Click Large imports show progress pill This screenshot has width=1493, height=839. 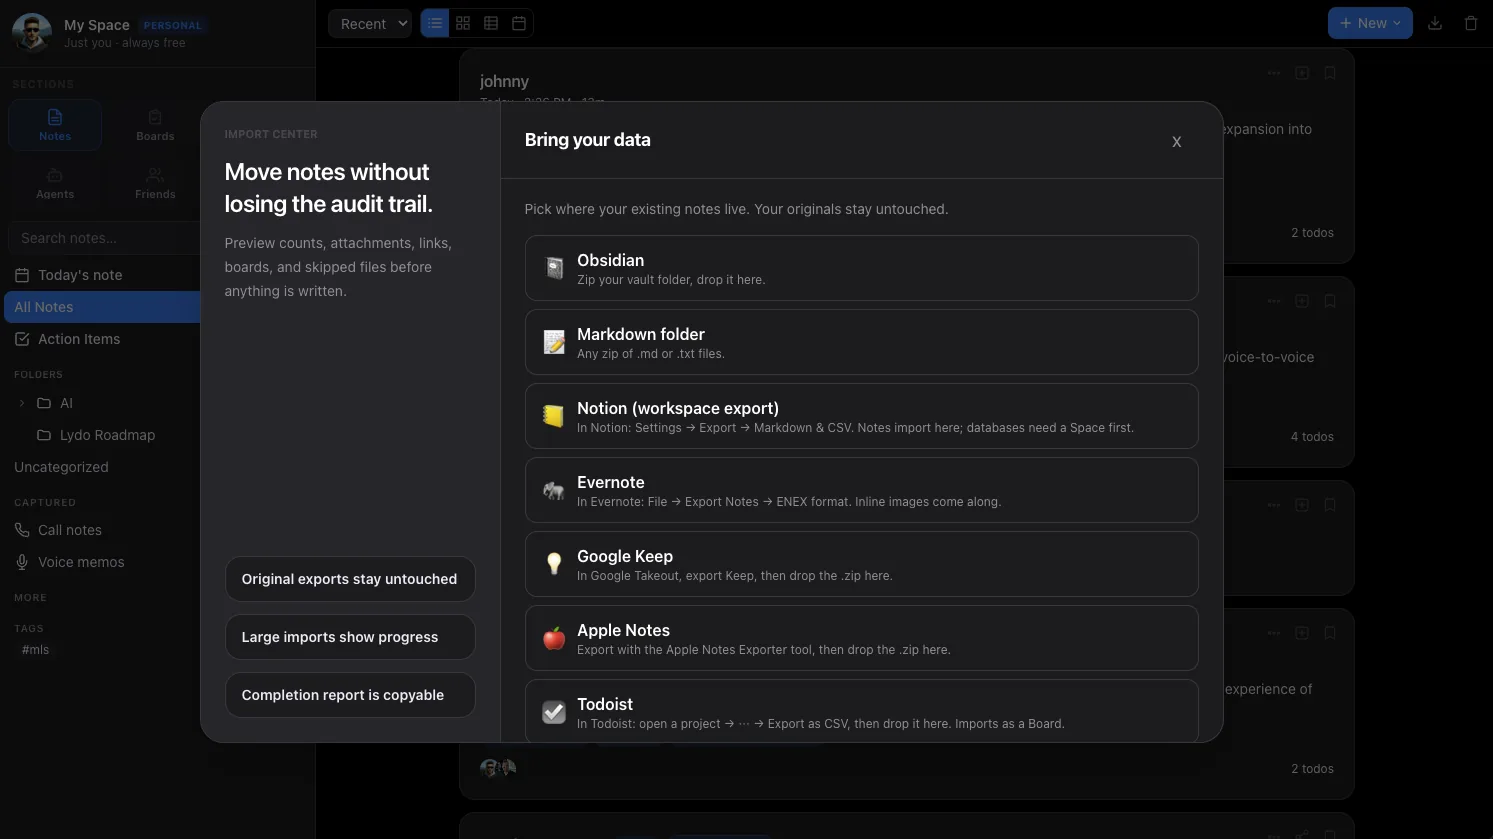350,637
